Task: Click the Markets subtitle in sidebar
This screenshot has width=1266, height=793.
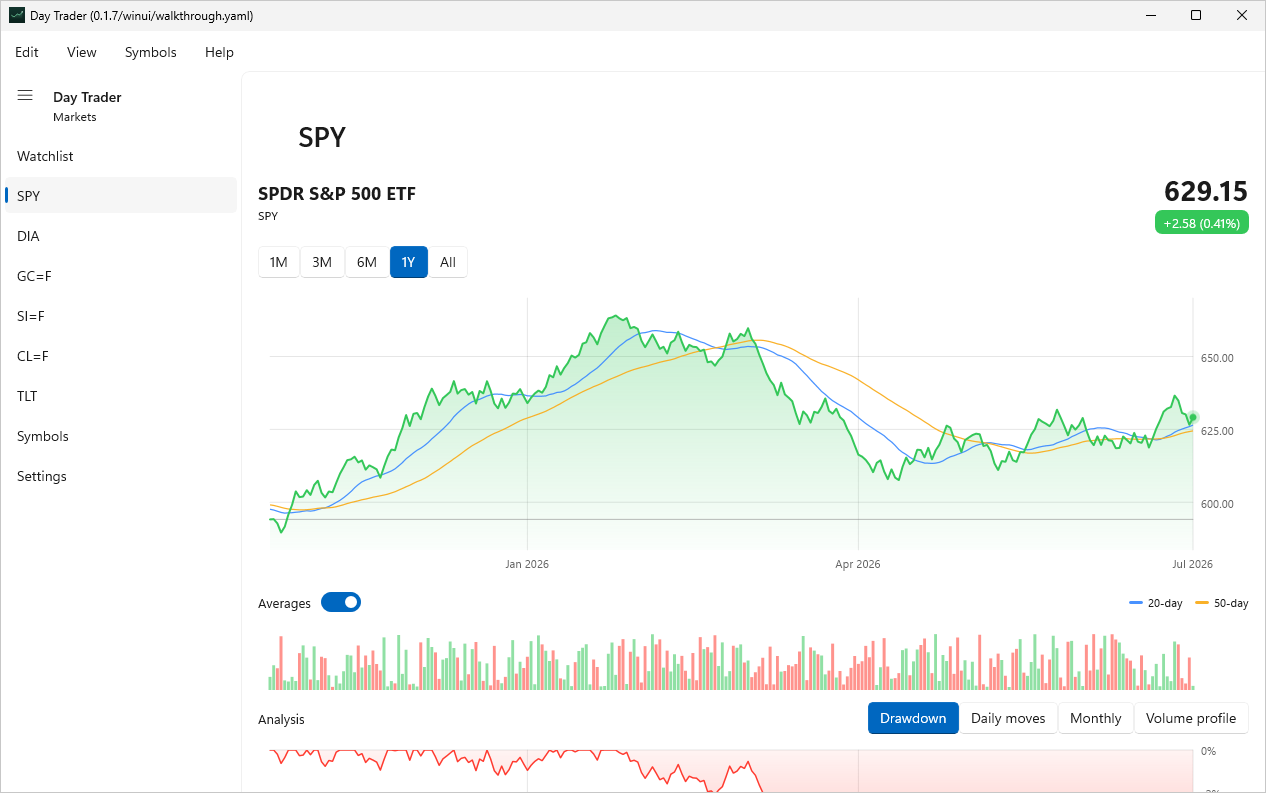Action: [75, 117]
